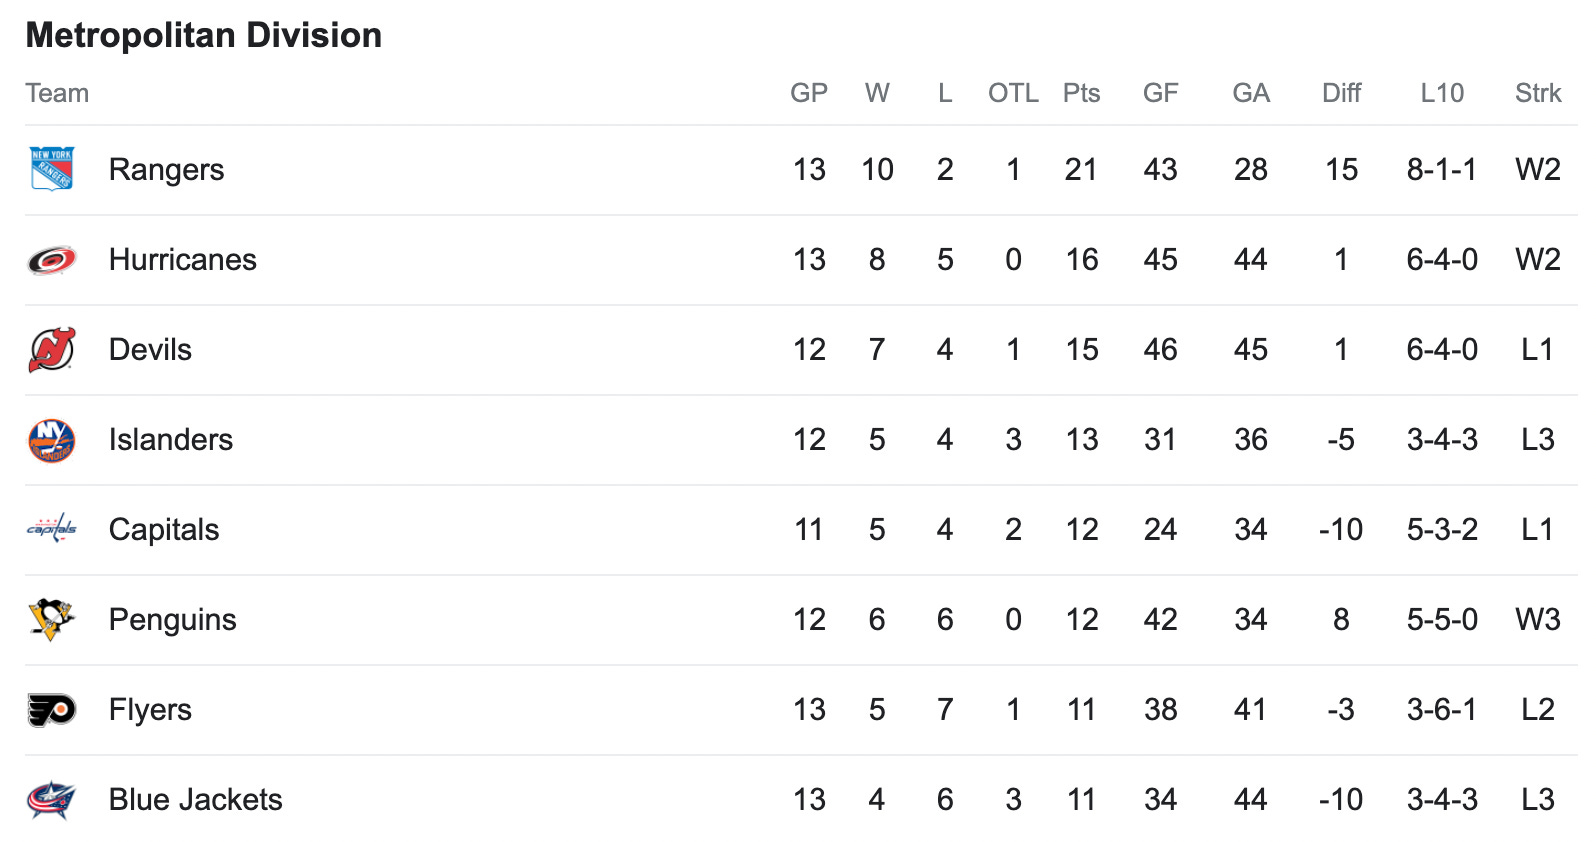Select the Penguins team name
The width and height of the screenshot is (1596, 842).
[173, 620]
